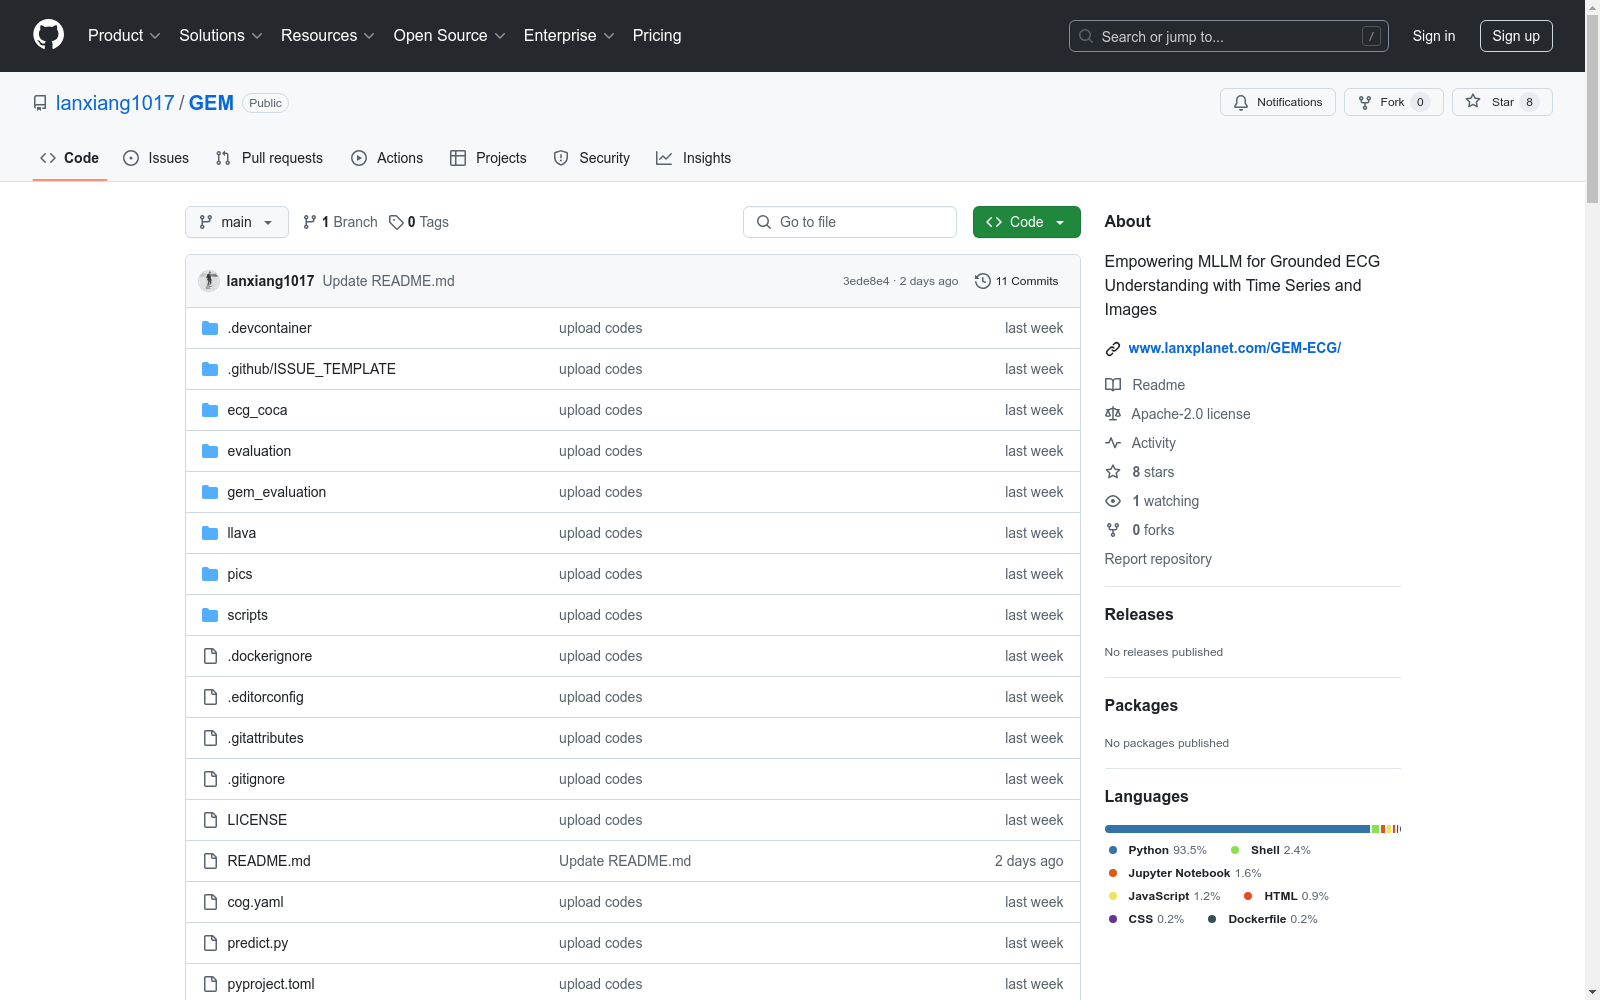This screenshot has width=1600, height=1000.
Task: Open the lanxiang1017 owner profile link
Action: 115,103
